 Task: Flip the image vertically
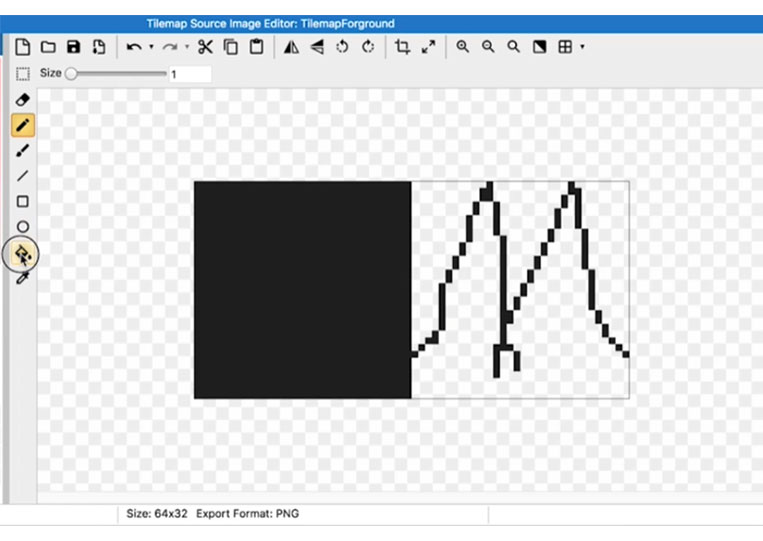pyautogui.click(x=317, y=47)
